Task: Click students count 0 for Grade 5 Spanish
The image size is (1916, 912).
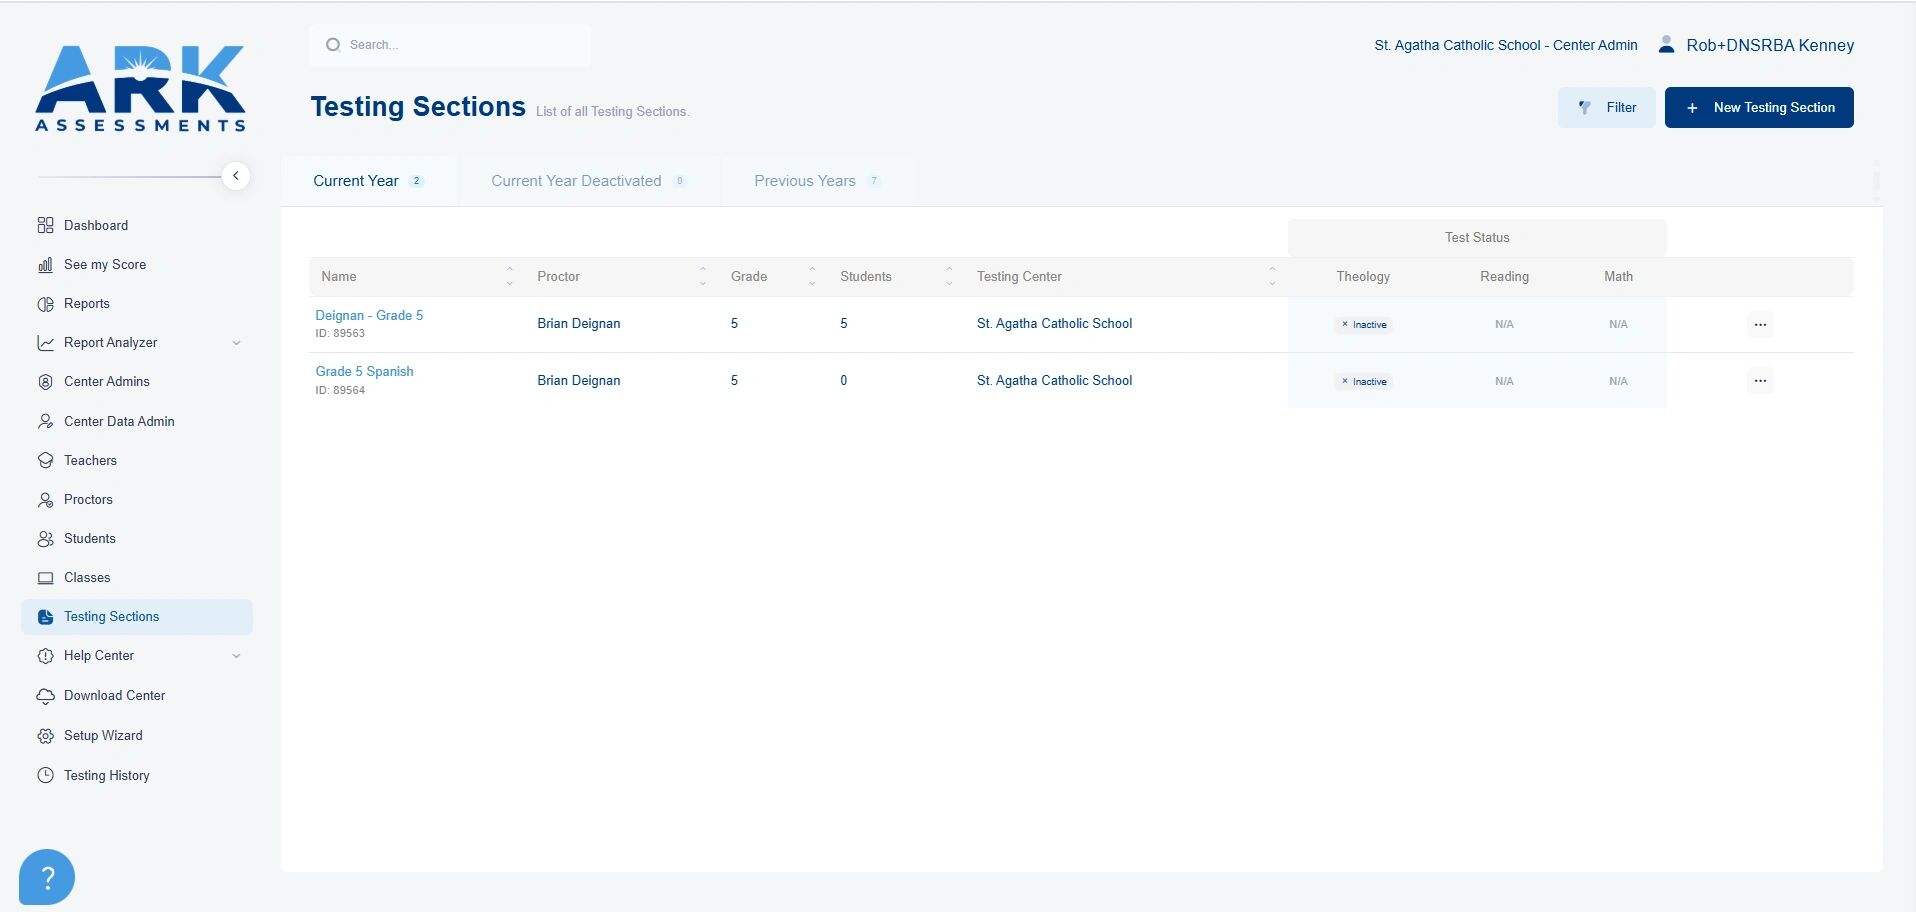Action: [x=844, y=381]
